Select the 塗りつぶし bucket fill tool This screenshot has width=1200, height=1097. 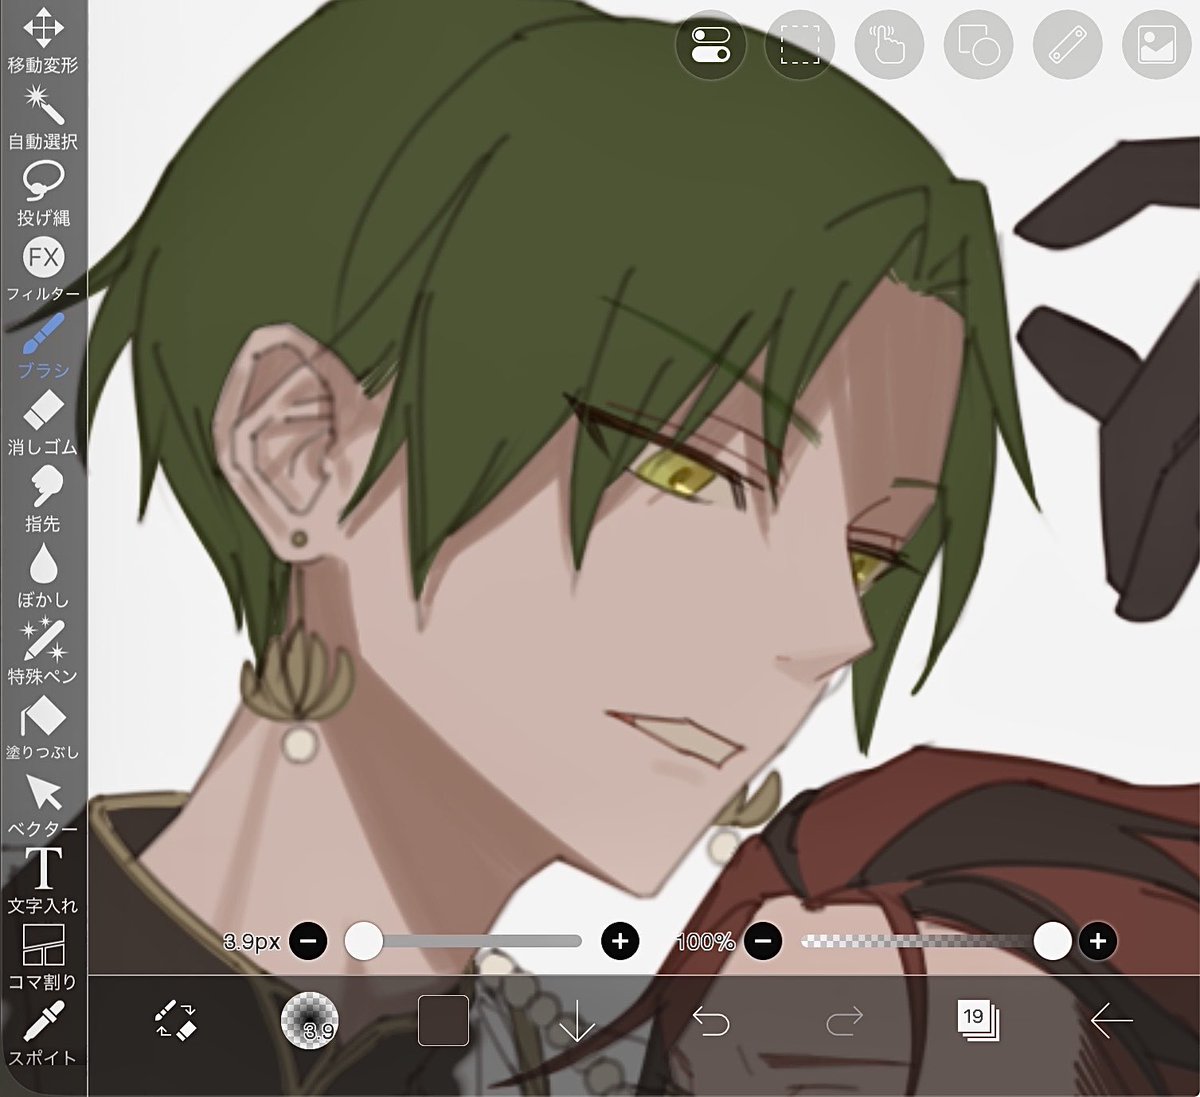43,728
